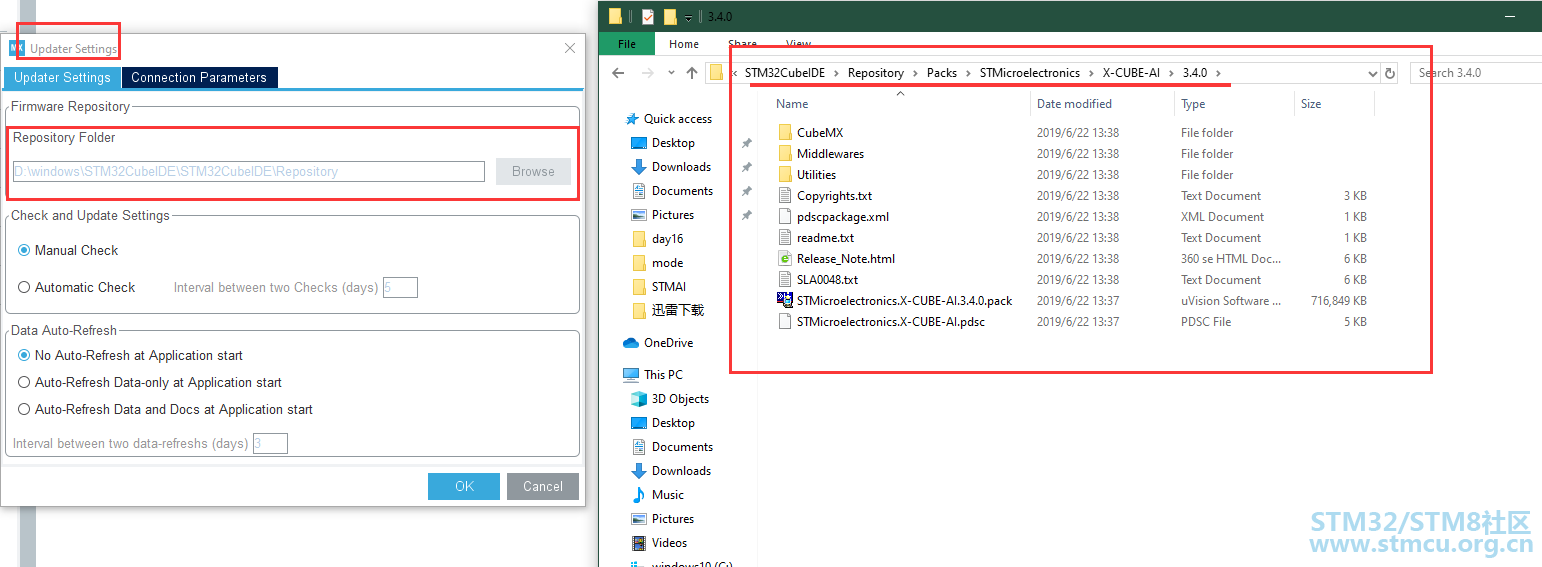Click OK in the Updater Settings dialog

(464, 486)
